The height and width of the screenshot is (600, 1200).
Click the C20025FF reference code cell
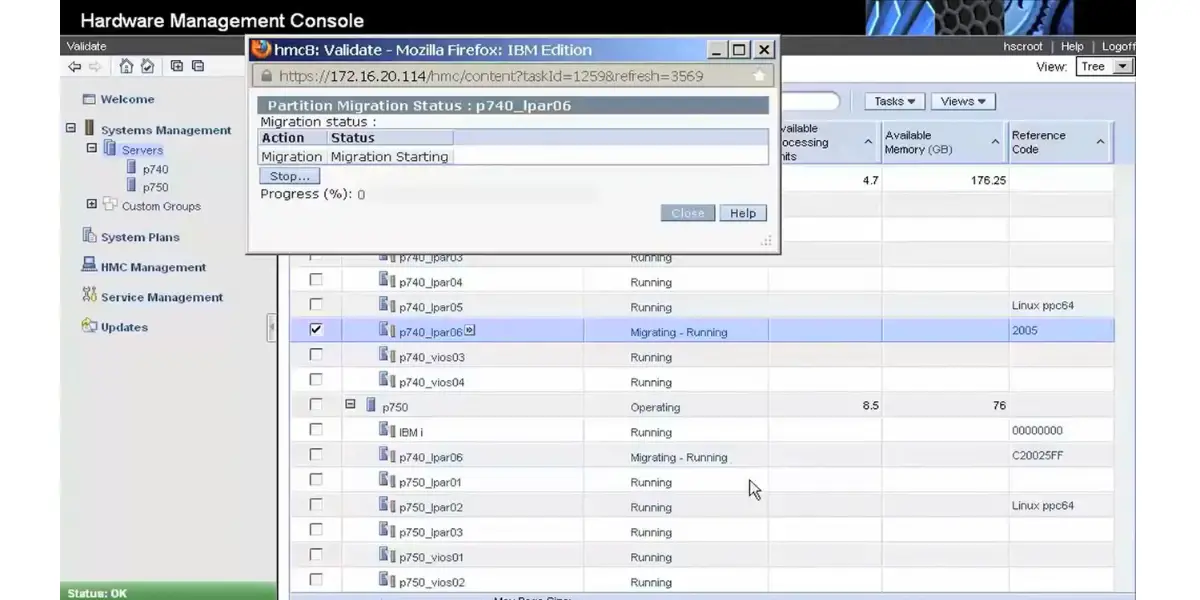[1037, 457]
